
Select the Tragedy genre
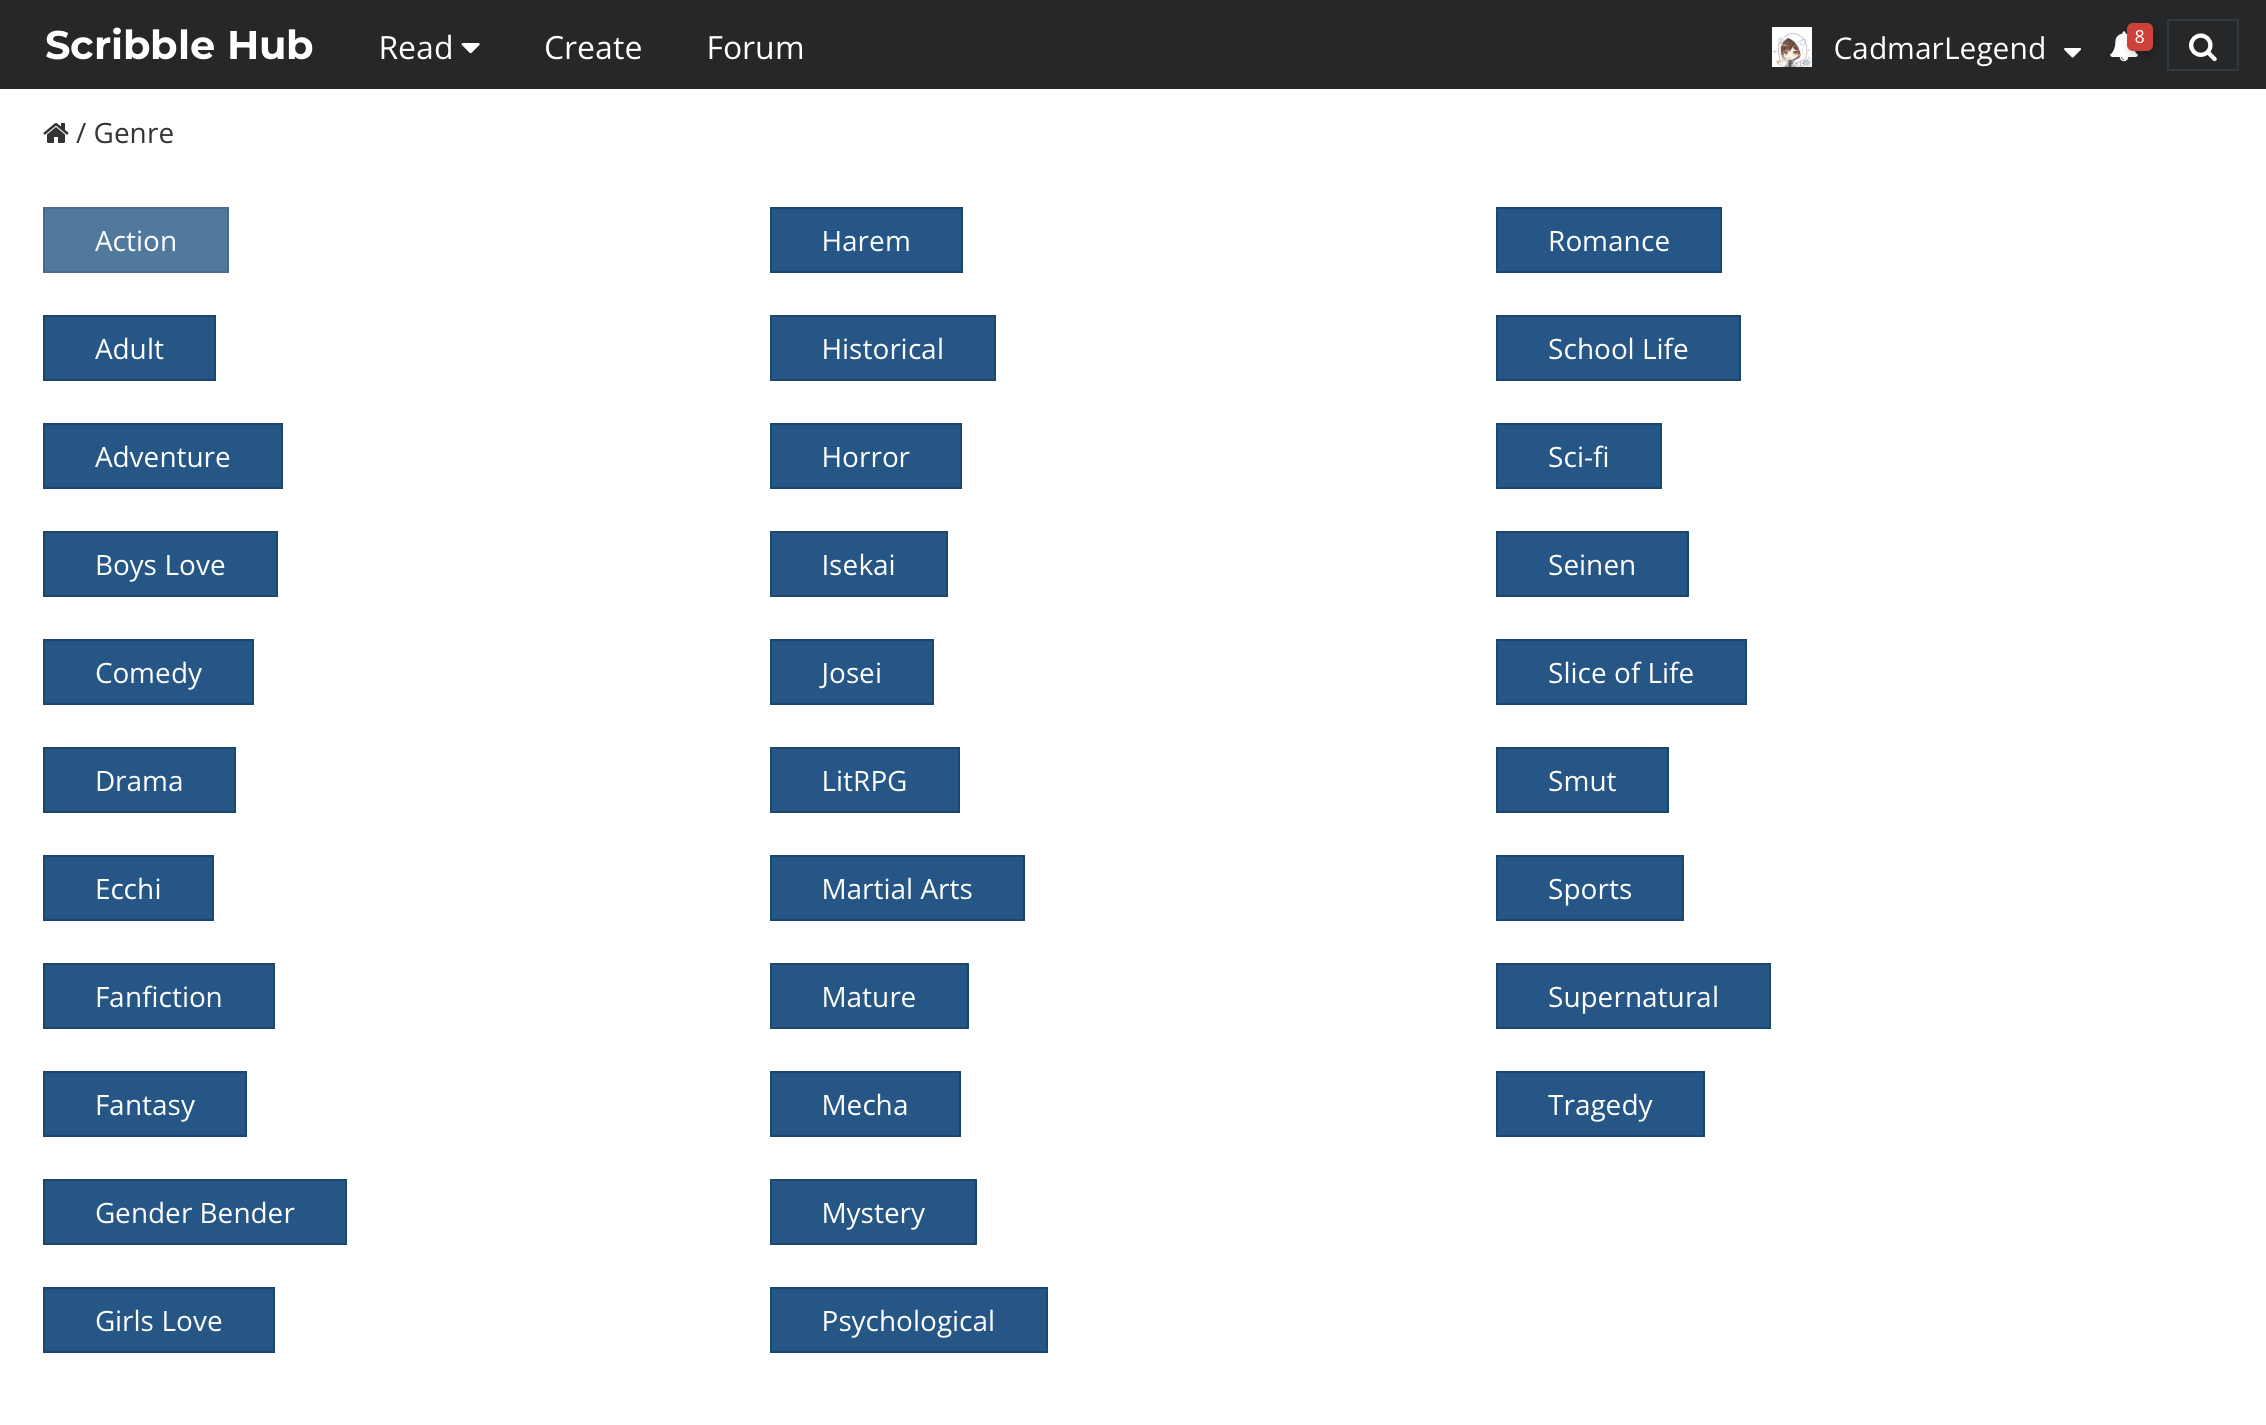point(1599,1104)
